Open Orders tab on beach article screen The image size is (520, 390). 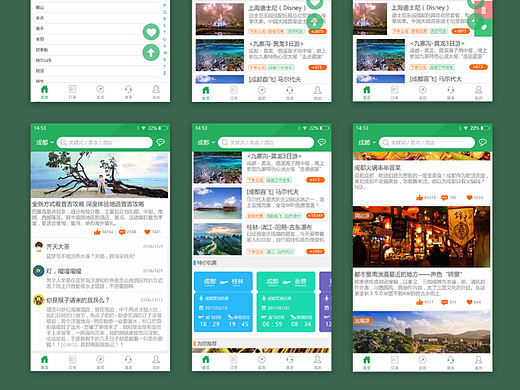point(72,359)
